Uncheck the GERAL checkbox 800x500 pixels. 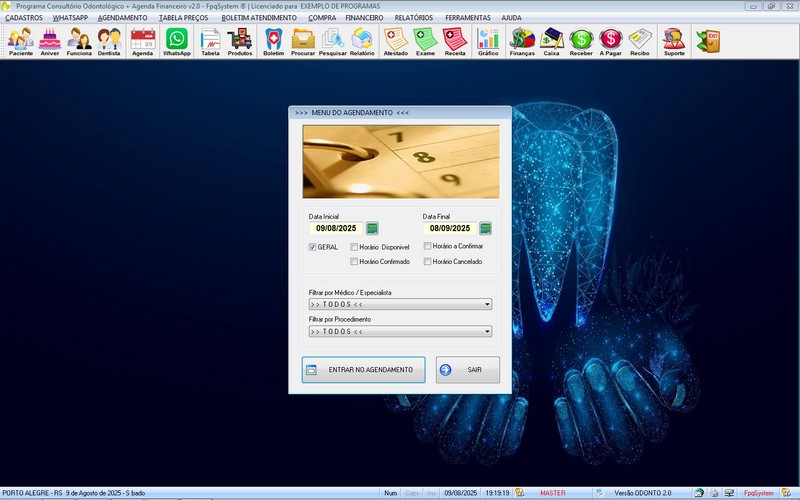click(x=313, y=246)
